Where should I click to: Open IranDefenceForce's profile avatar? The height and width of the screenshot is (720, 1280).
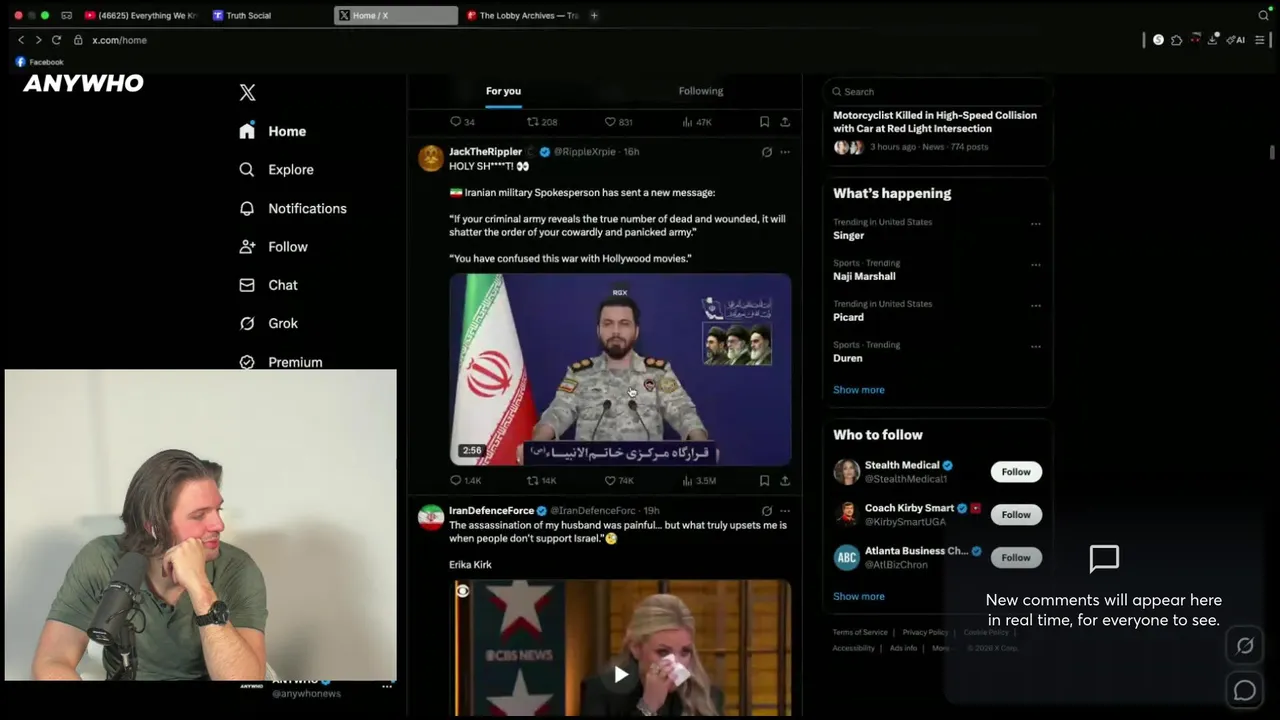click(x=431, y=517)
